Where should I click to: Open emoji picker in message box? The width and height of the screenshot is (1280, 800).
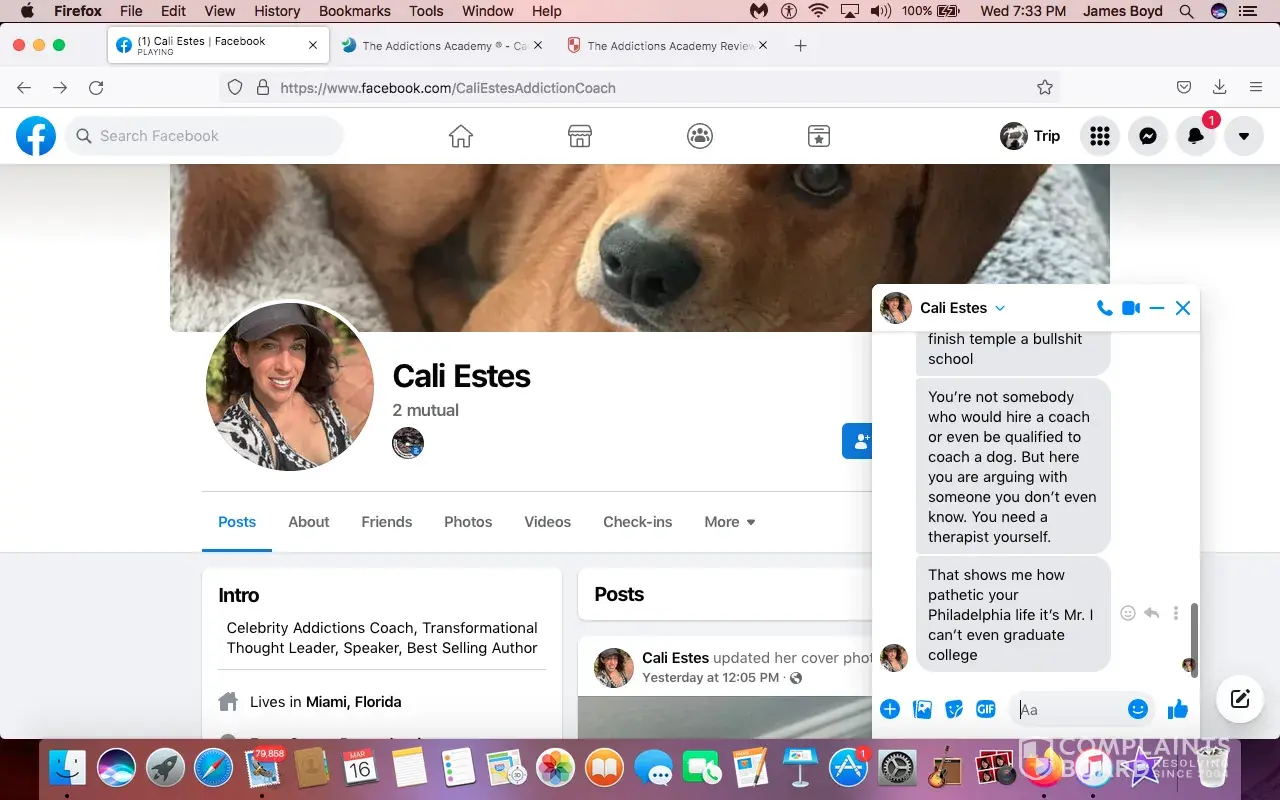tap(1137, 709)
